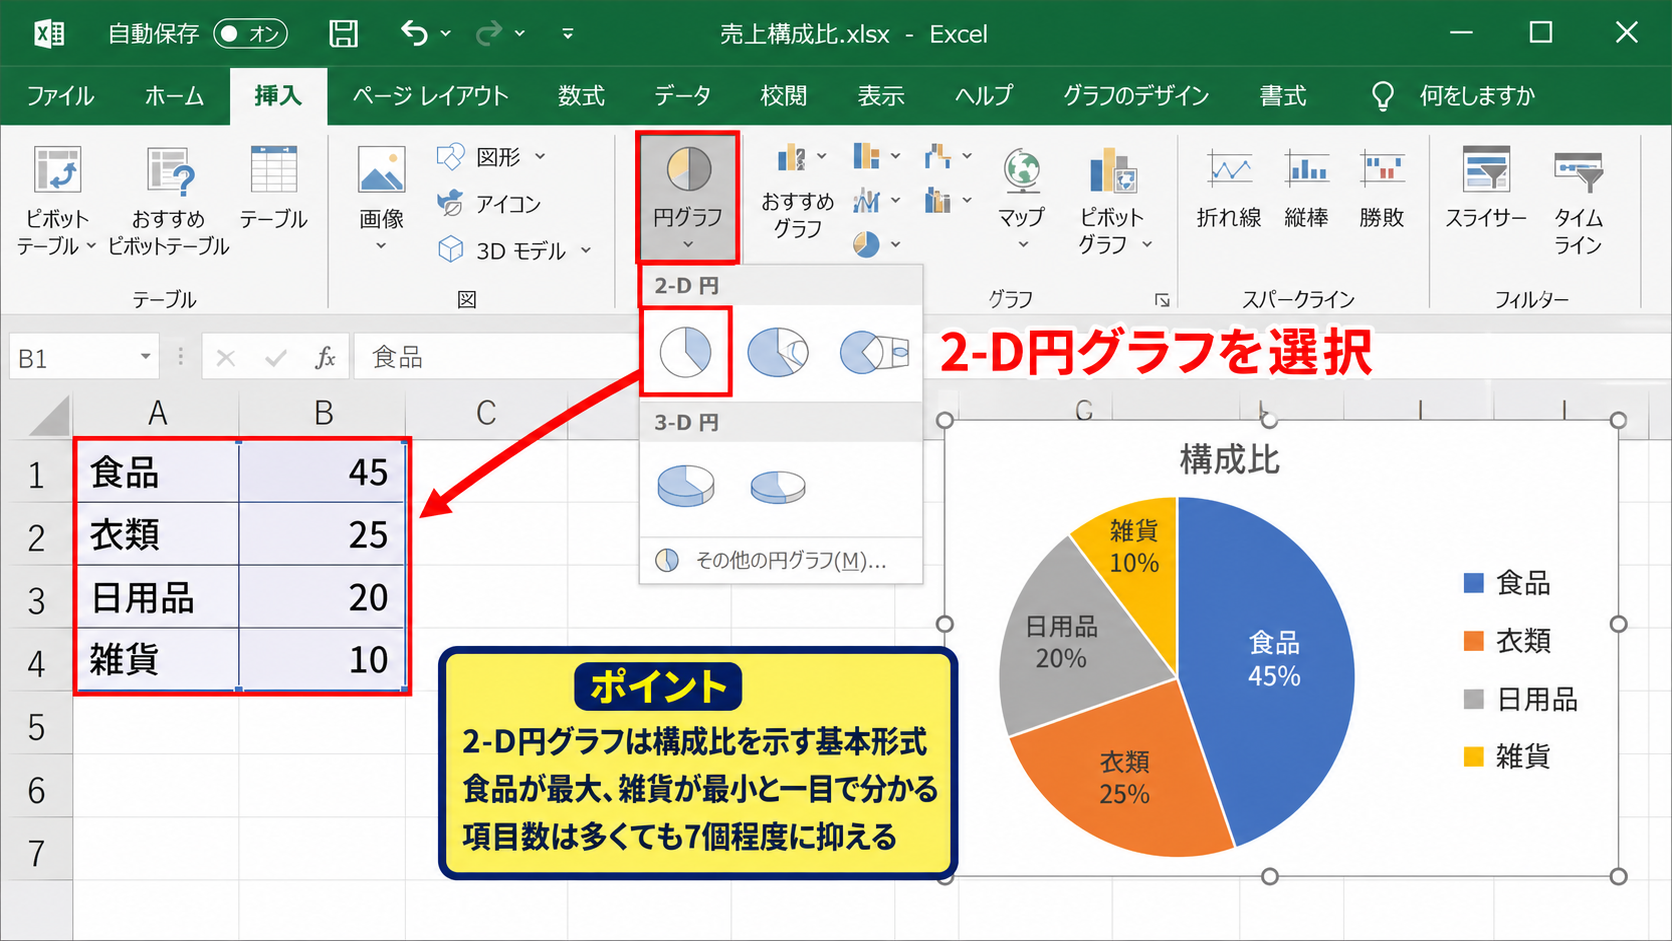Select the 3-D pie chart option
This screenshot has width=1672, height=941.
click(x=686, y=486)
